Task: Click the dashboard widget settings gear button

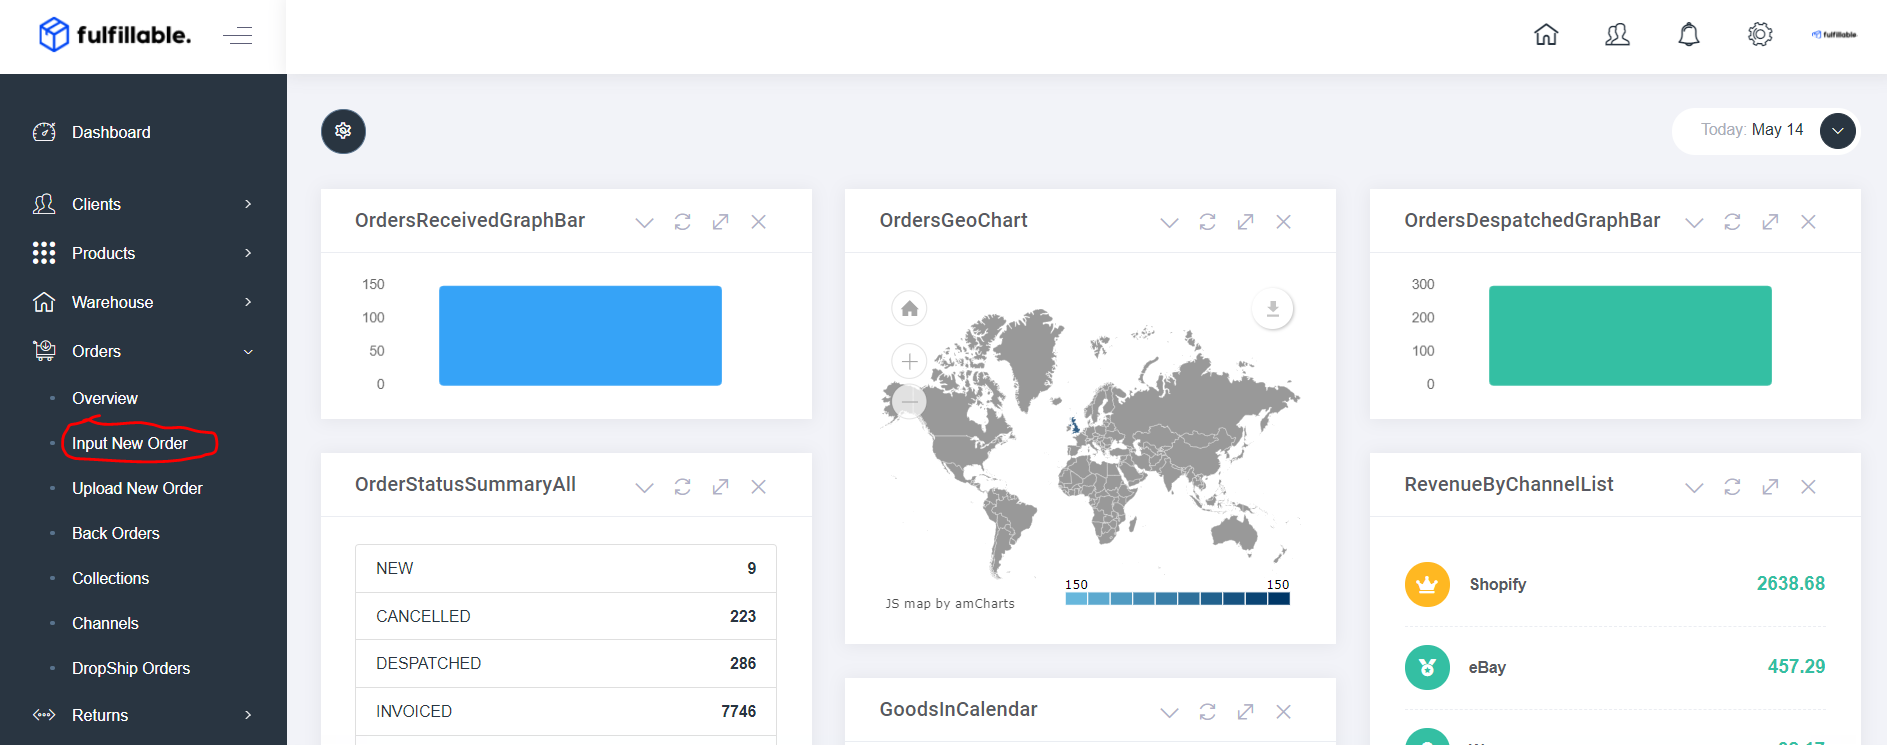Action: click(x=343, y=131)
